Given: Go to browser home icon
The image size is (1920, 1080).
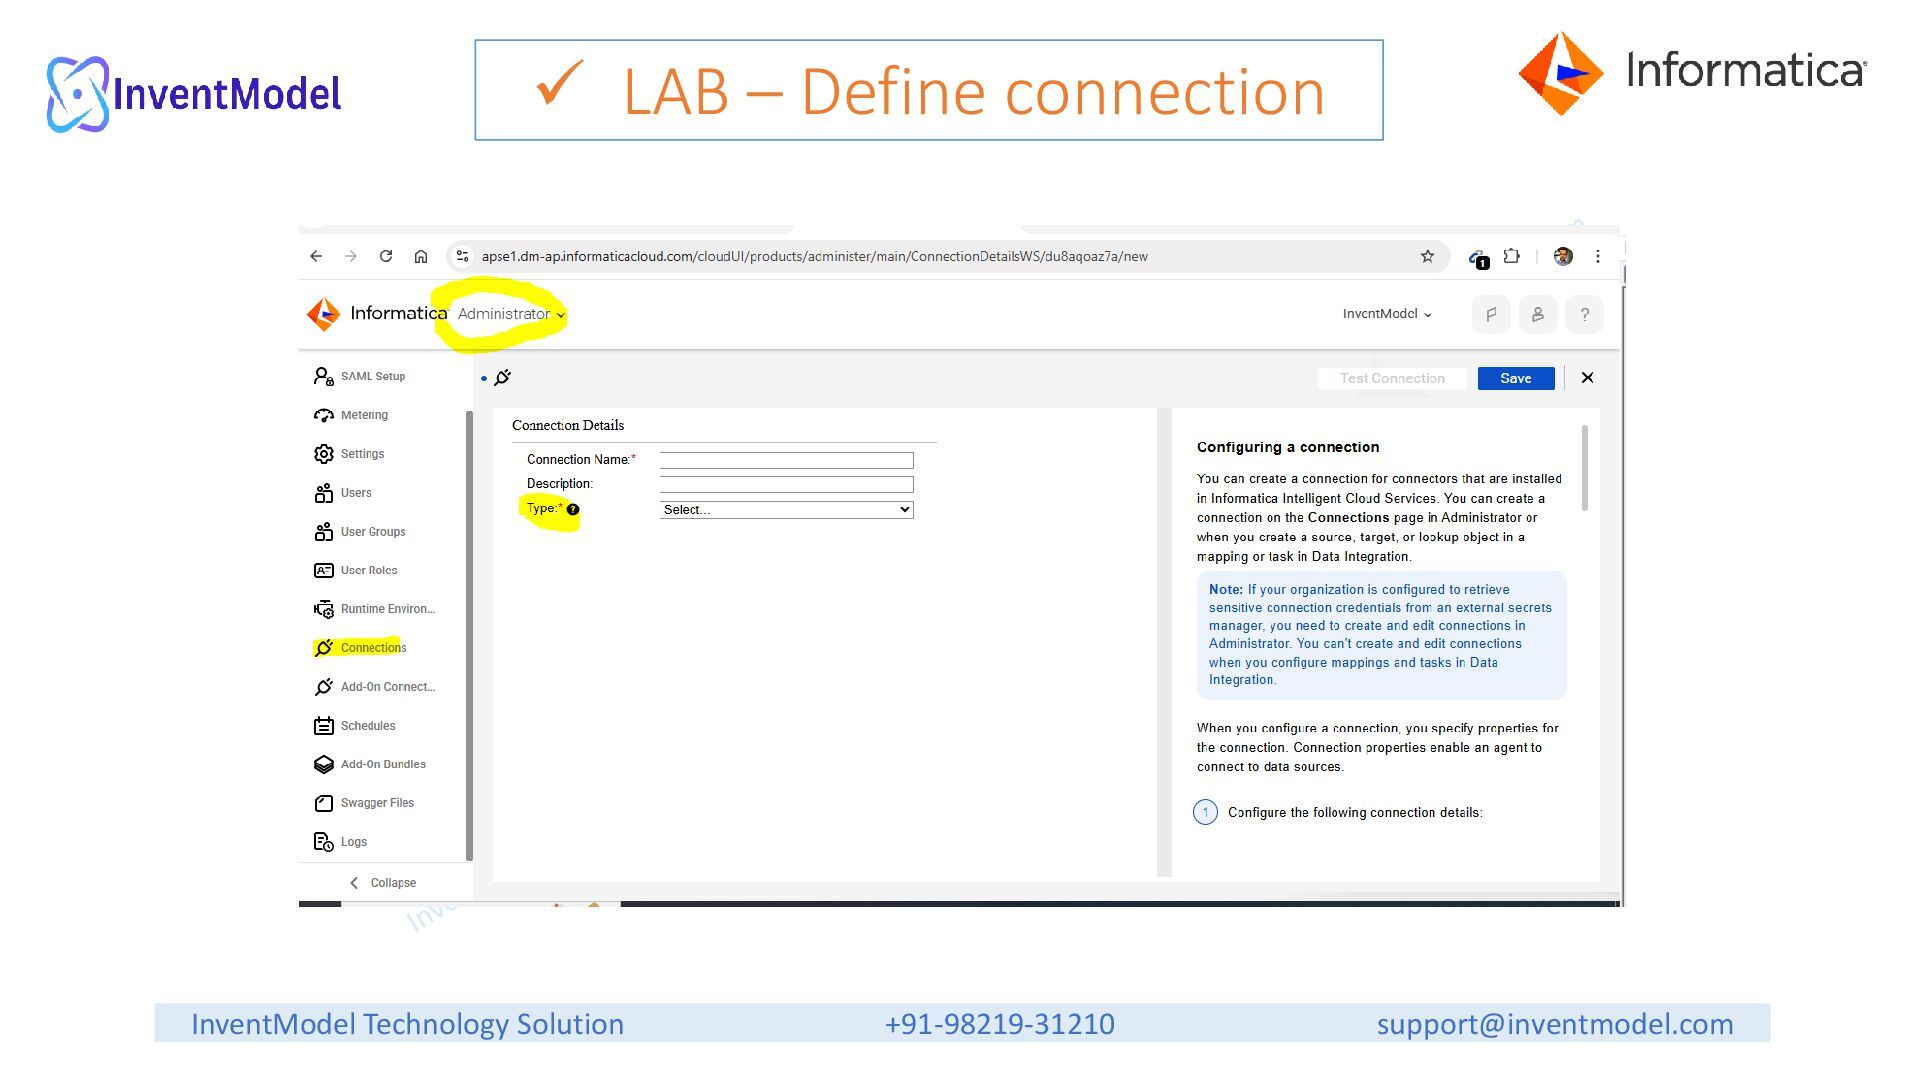Looking at the screenshot, I should tap(421, 257).
